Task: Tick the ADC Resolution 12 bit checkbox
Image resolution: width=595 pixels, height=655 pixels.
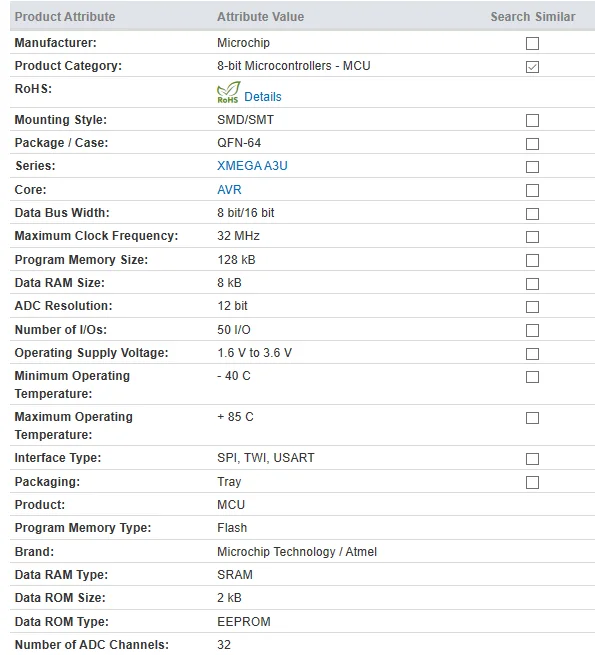Action: pos(532,307)
